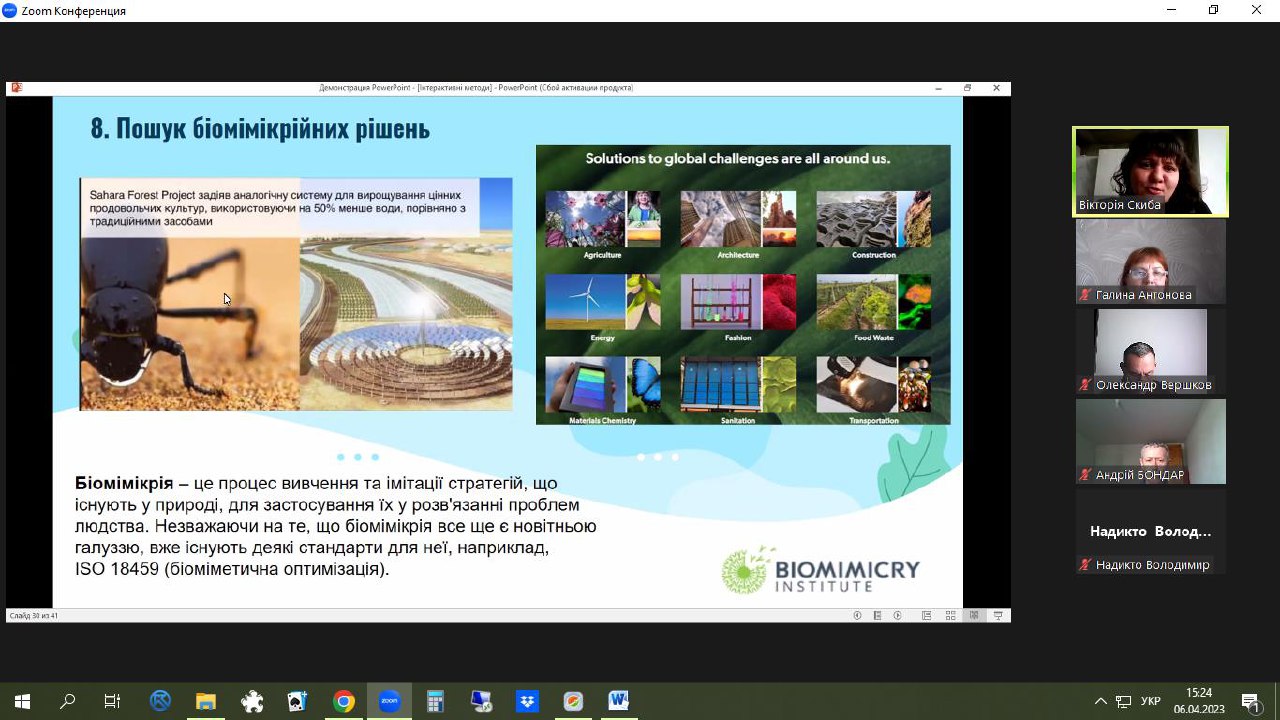Open the remote desktop monitor taskbar icon

point(481,701)
